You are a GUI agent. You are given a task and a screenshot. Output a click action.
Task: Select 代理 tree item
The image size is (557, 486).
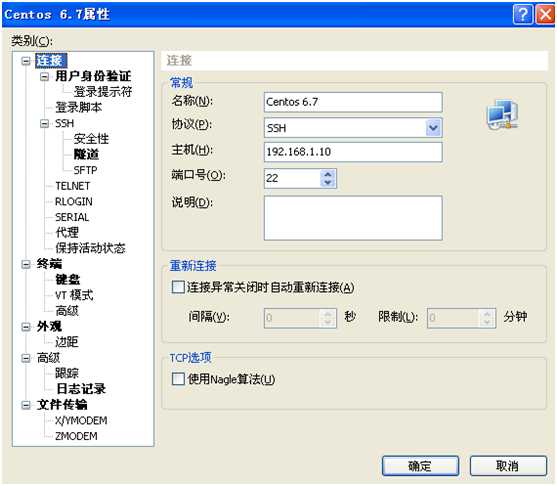coord(67,233)
